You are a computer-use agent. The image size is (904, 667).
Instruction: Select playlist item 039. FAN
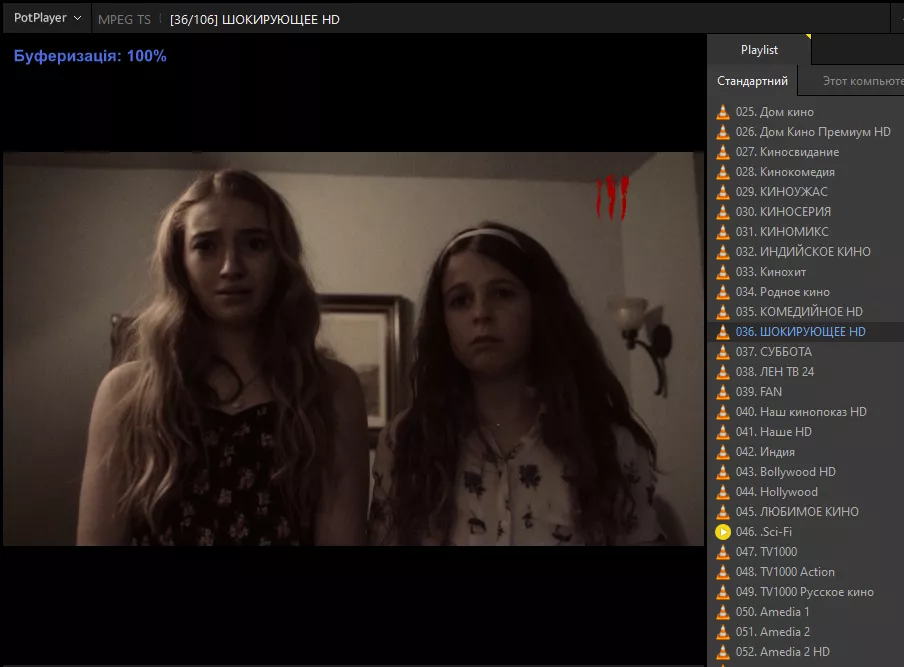click(x=806, y=391)
